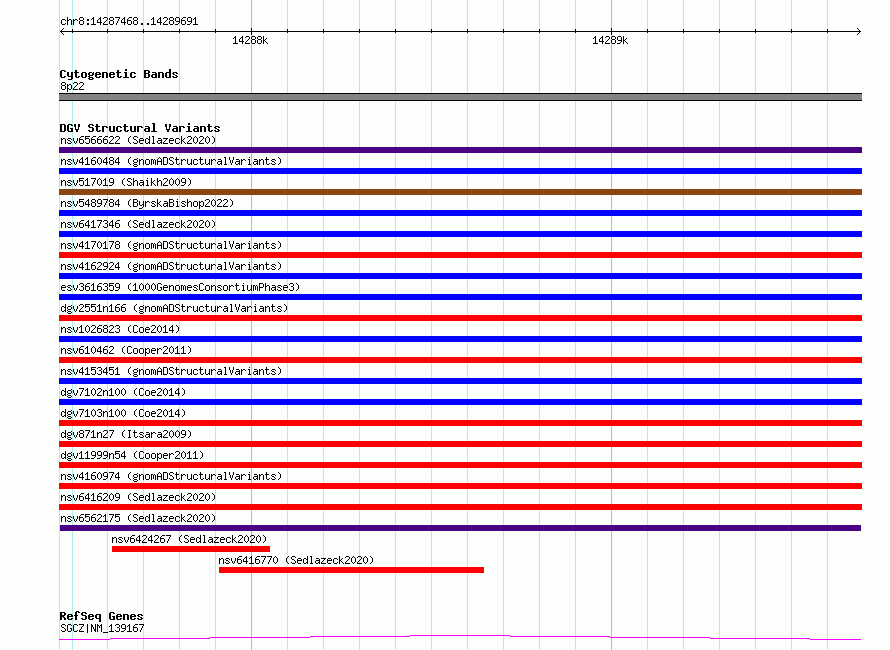Select variant label nsv4153451 (gnomADStructuralVariants)

coord(171,371)
